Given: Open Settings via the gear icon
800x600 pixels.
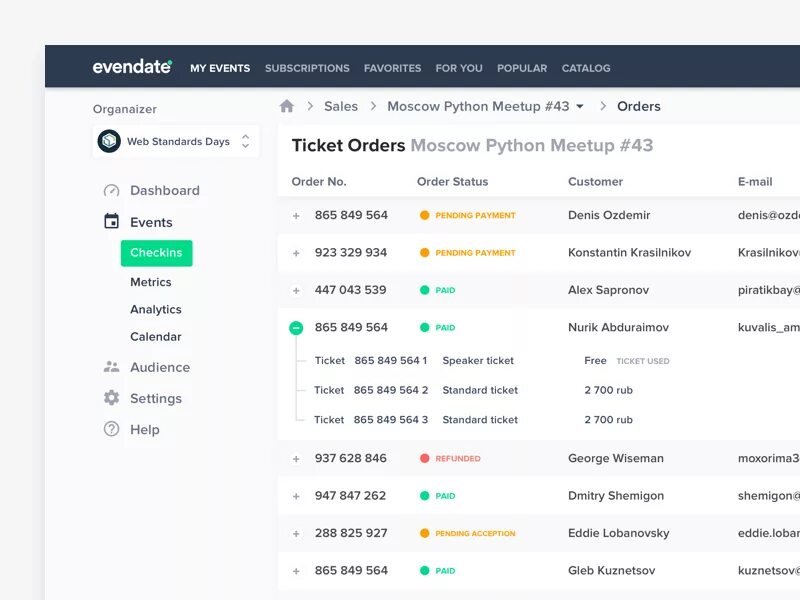Looking at the screenshot, I should click(x=110, y=398).
